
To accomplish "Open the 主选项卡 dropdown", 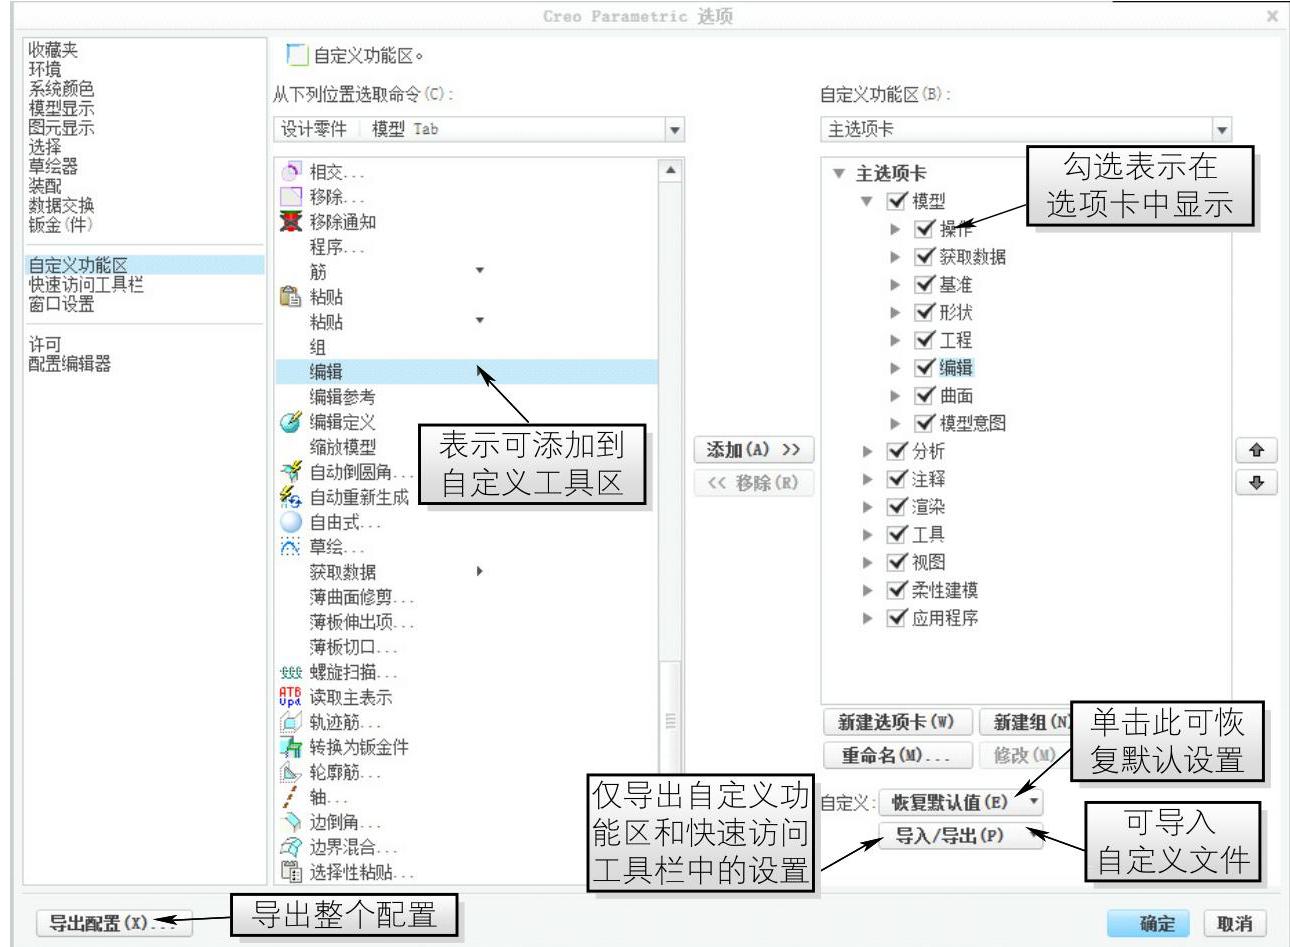I will 1221,130.
